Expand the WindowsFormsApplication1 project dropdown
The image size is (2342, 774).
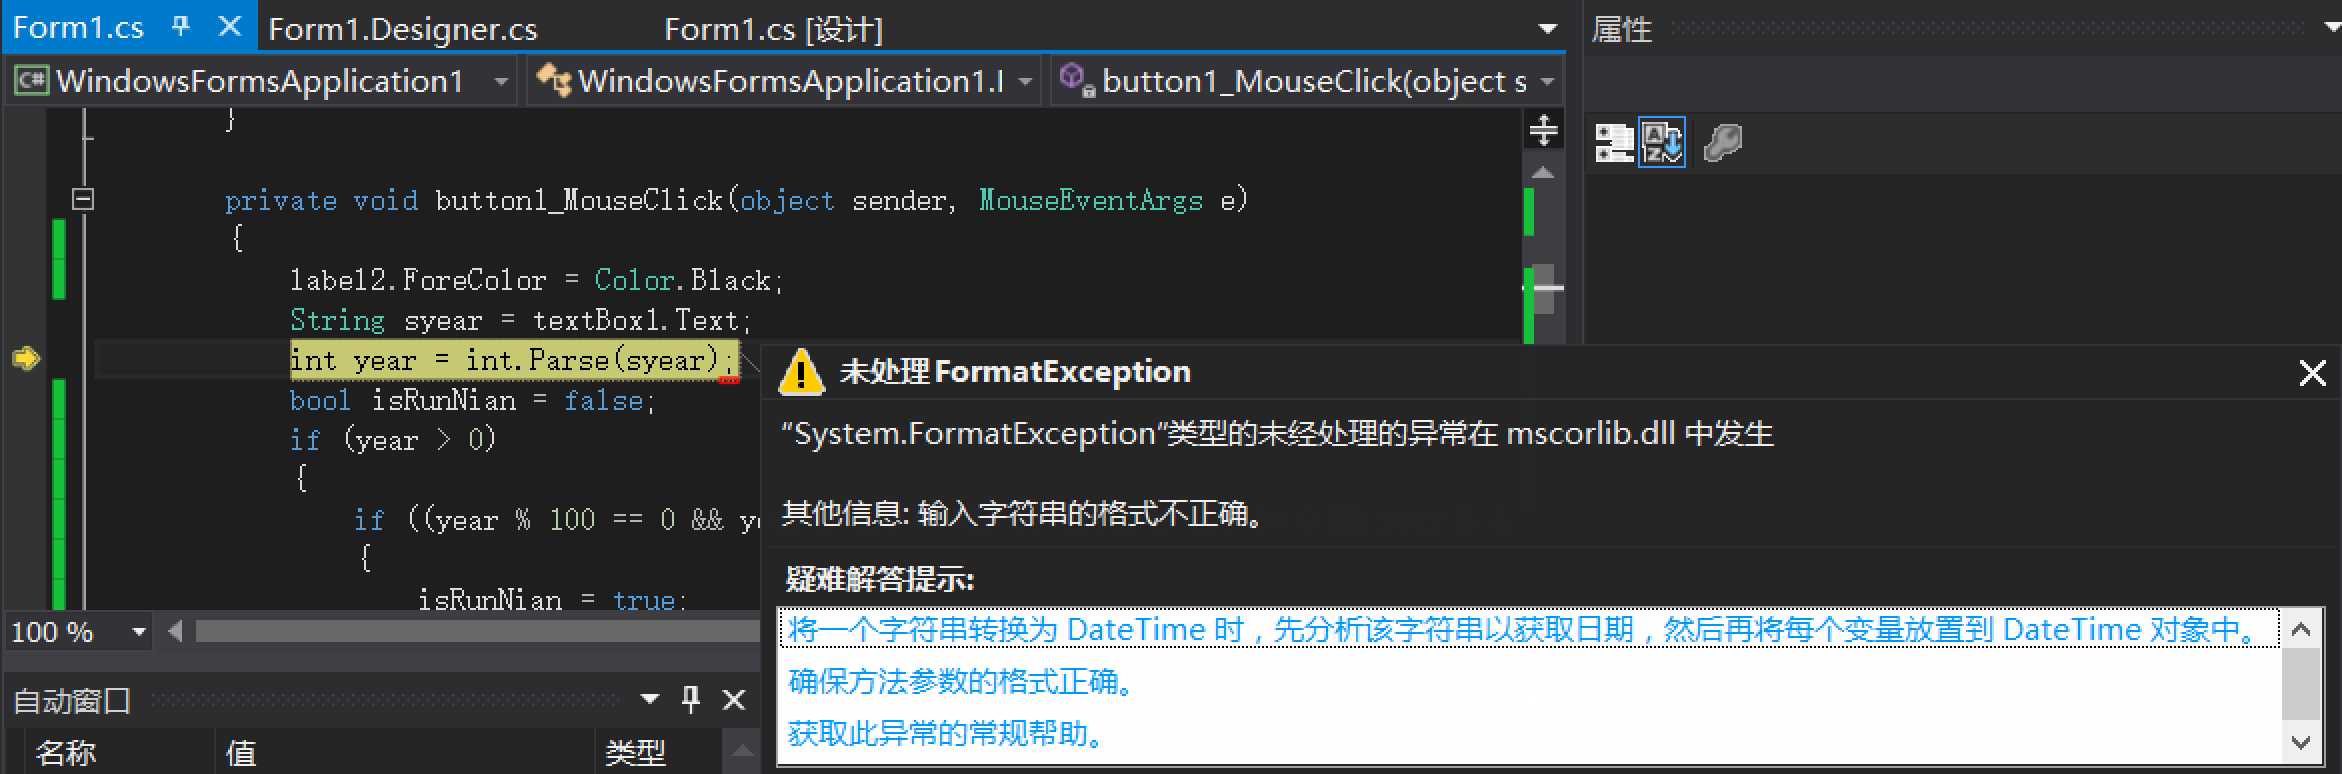click(501, 81)
